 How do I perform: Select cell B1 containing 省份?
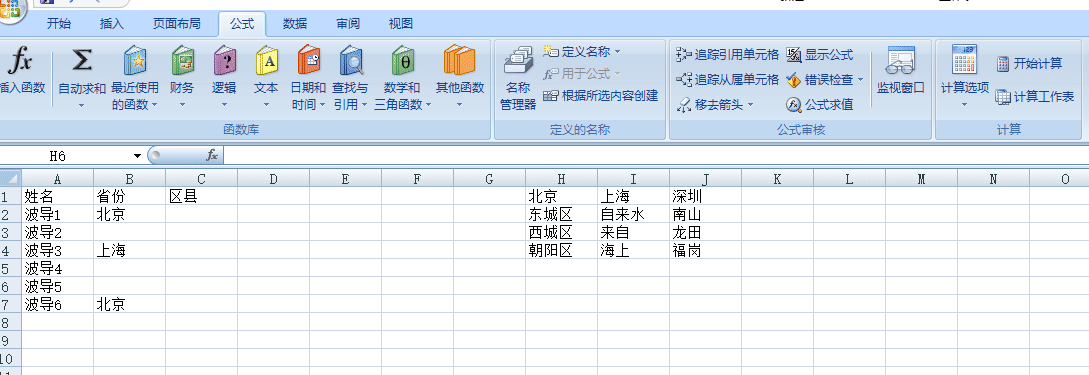(129, 197)
